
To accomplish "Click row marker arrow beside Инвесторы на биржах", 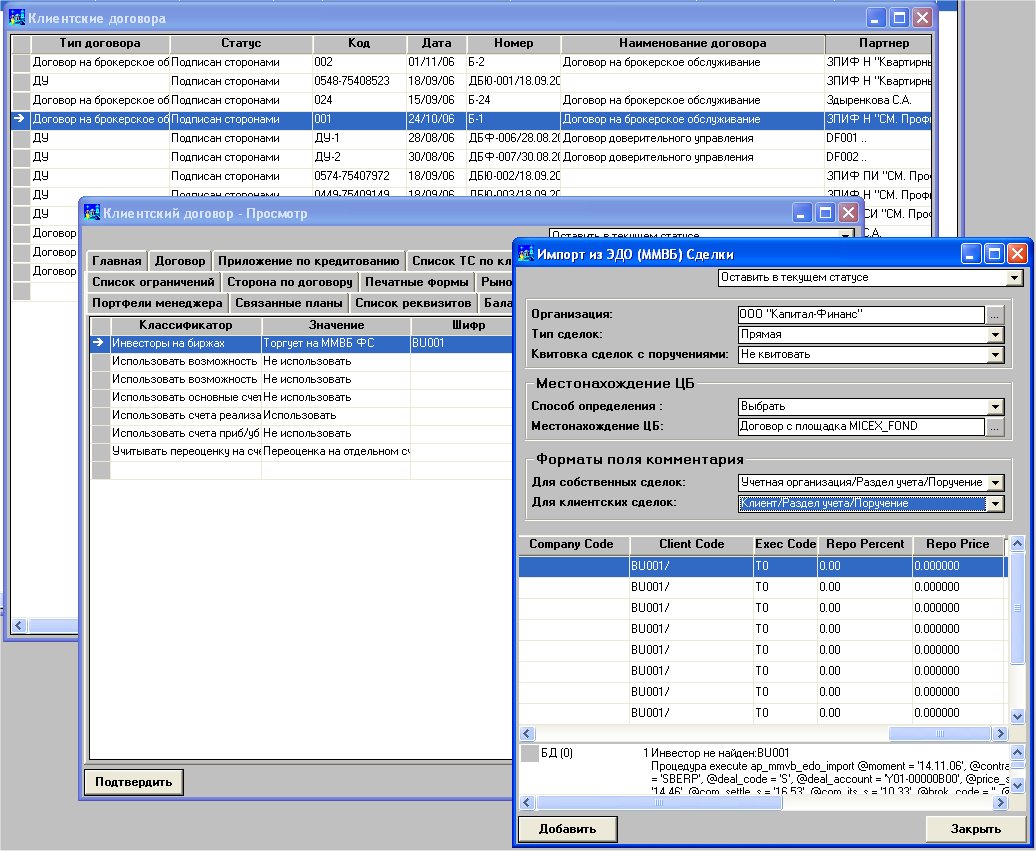I will 99,343.
